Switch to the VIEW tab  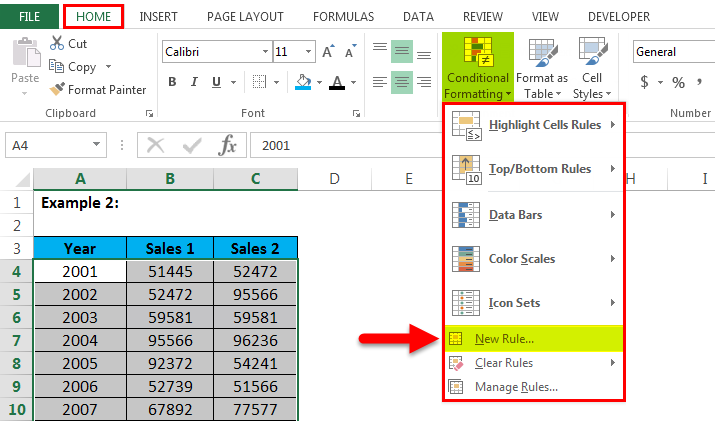[545, 17]
